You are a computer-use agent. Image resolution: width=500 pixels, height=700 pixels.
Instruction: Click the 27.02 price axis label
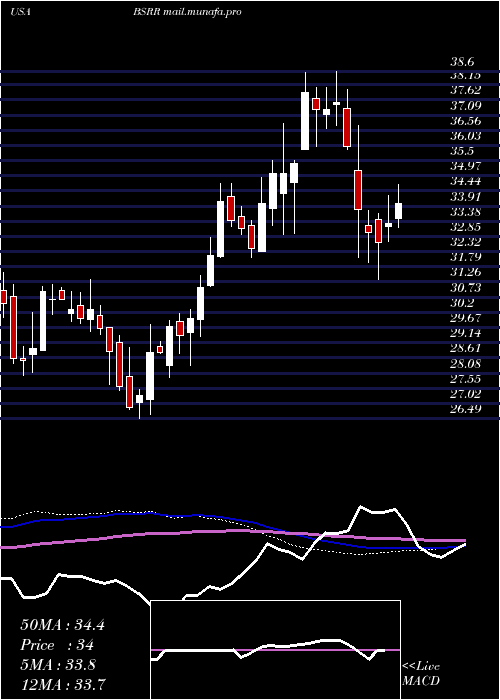(466, 394)
